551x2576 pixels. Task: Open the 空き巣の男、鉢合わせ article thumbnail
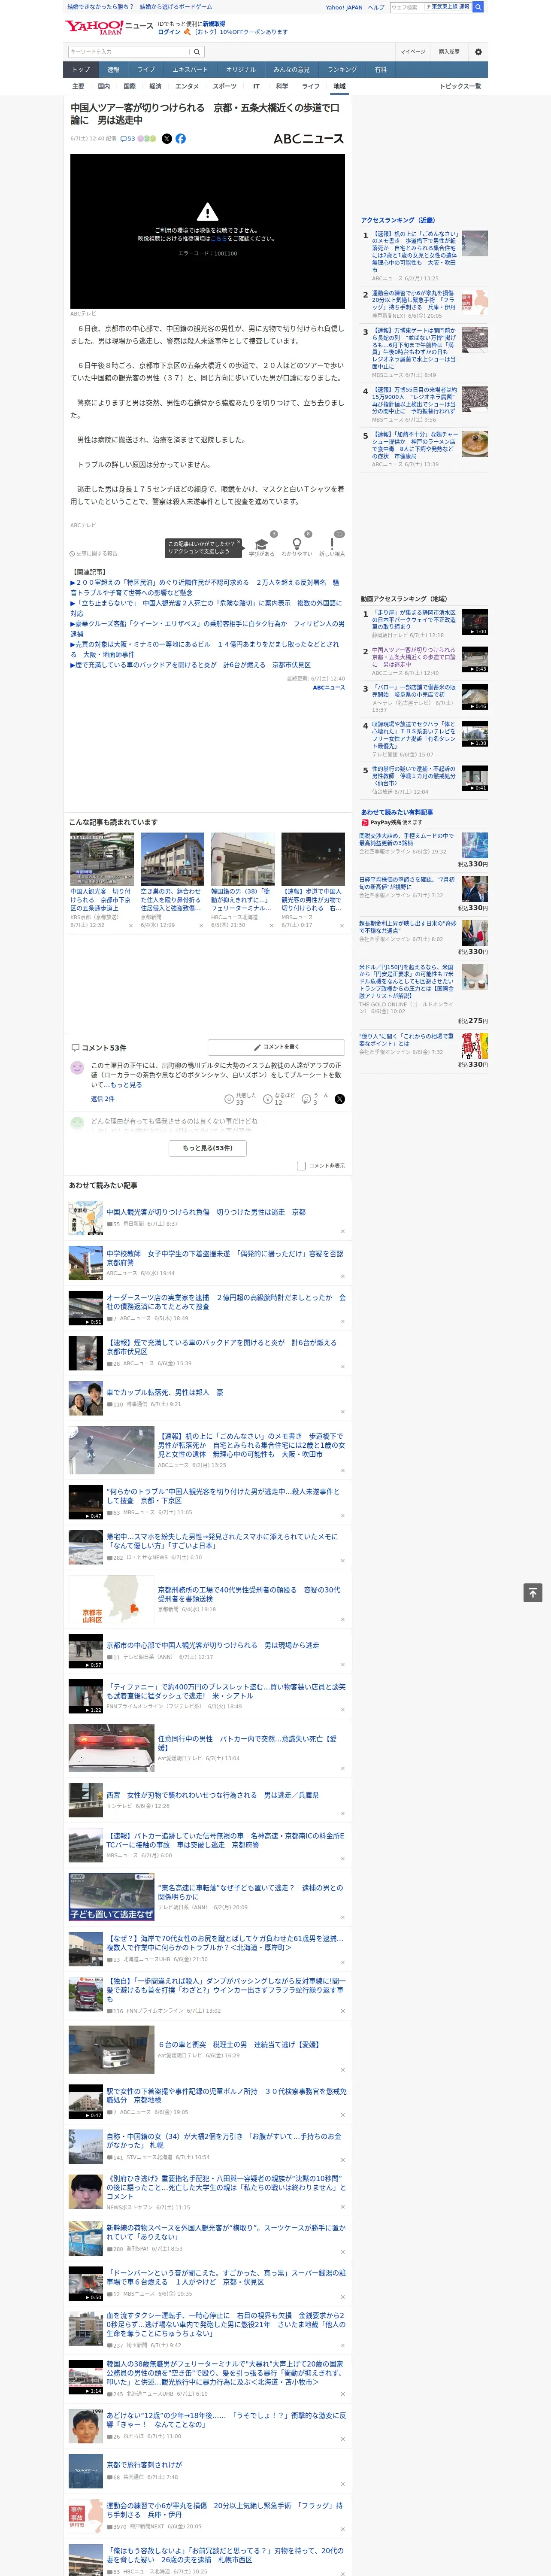(172, 859)
